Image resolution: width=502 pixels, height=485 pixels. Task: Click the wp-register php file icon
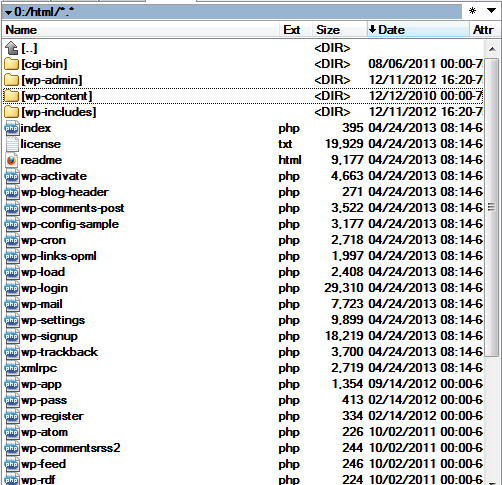(12, 416)
